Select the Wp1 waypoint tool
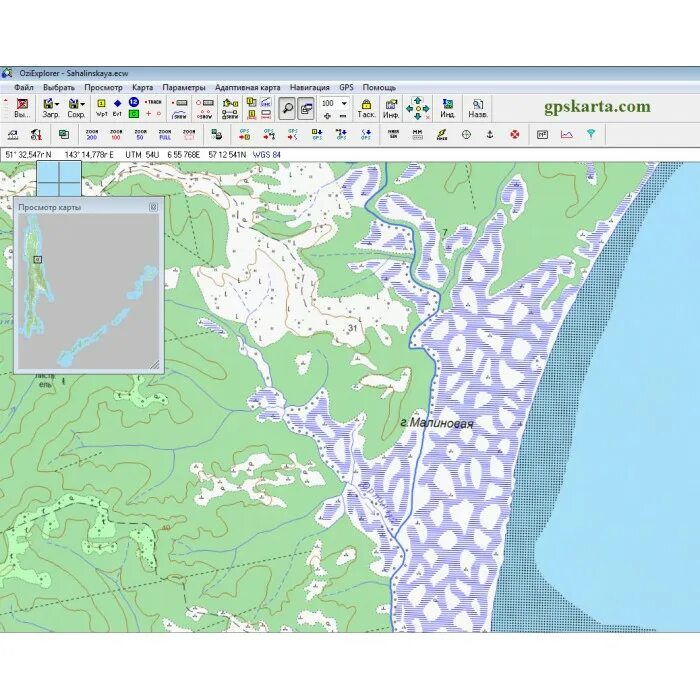 pyautogui.click(x=102, y=108)
